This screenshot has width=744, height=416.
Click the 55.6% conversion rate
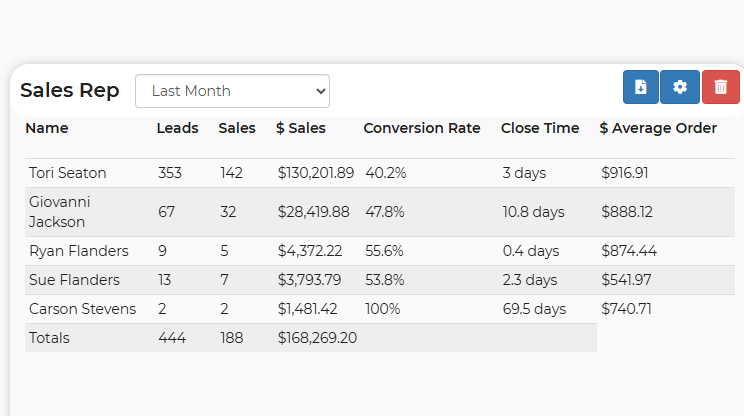(x=384, y=250)
